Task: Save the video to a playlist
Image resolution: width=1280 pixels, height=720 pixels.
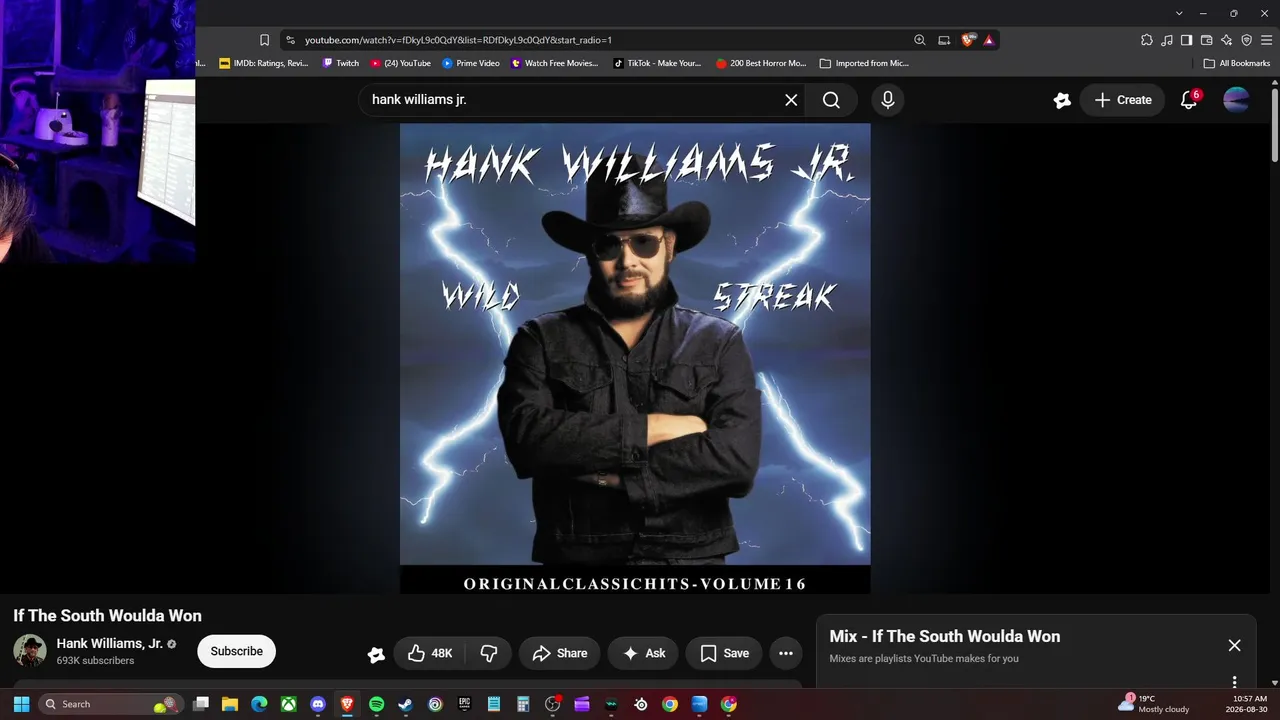Action: pos(724,653)
